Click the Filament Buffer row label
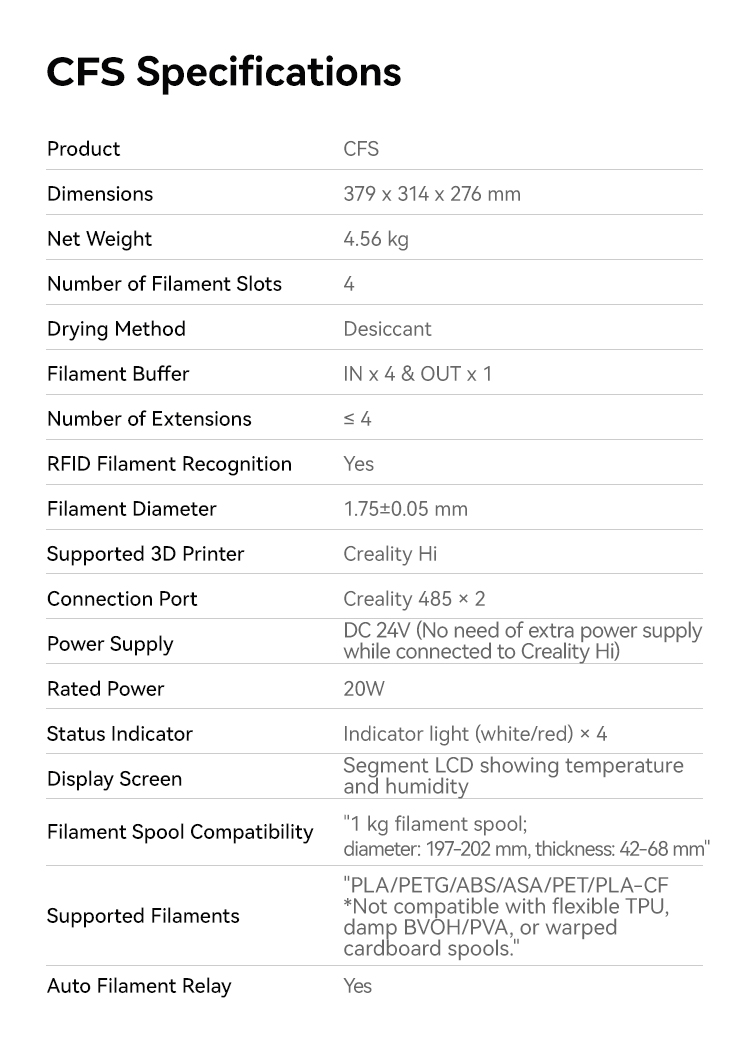 (x=118, y=374)
